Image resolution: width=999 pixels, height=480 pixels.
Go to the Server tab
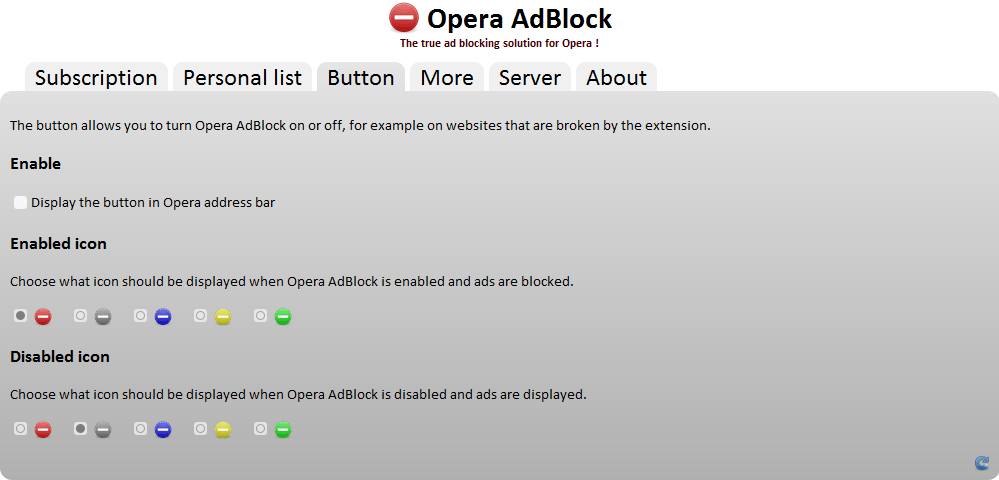click(x=530, y=78)
